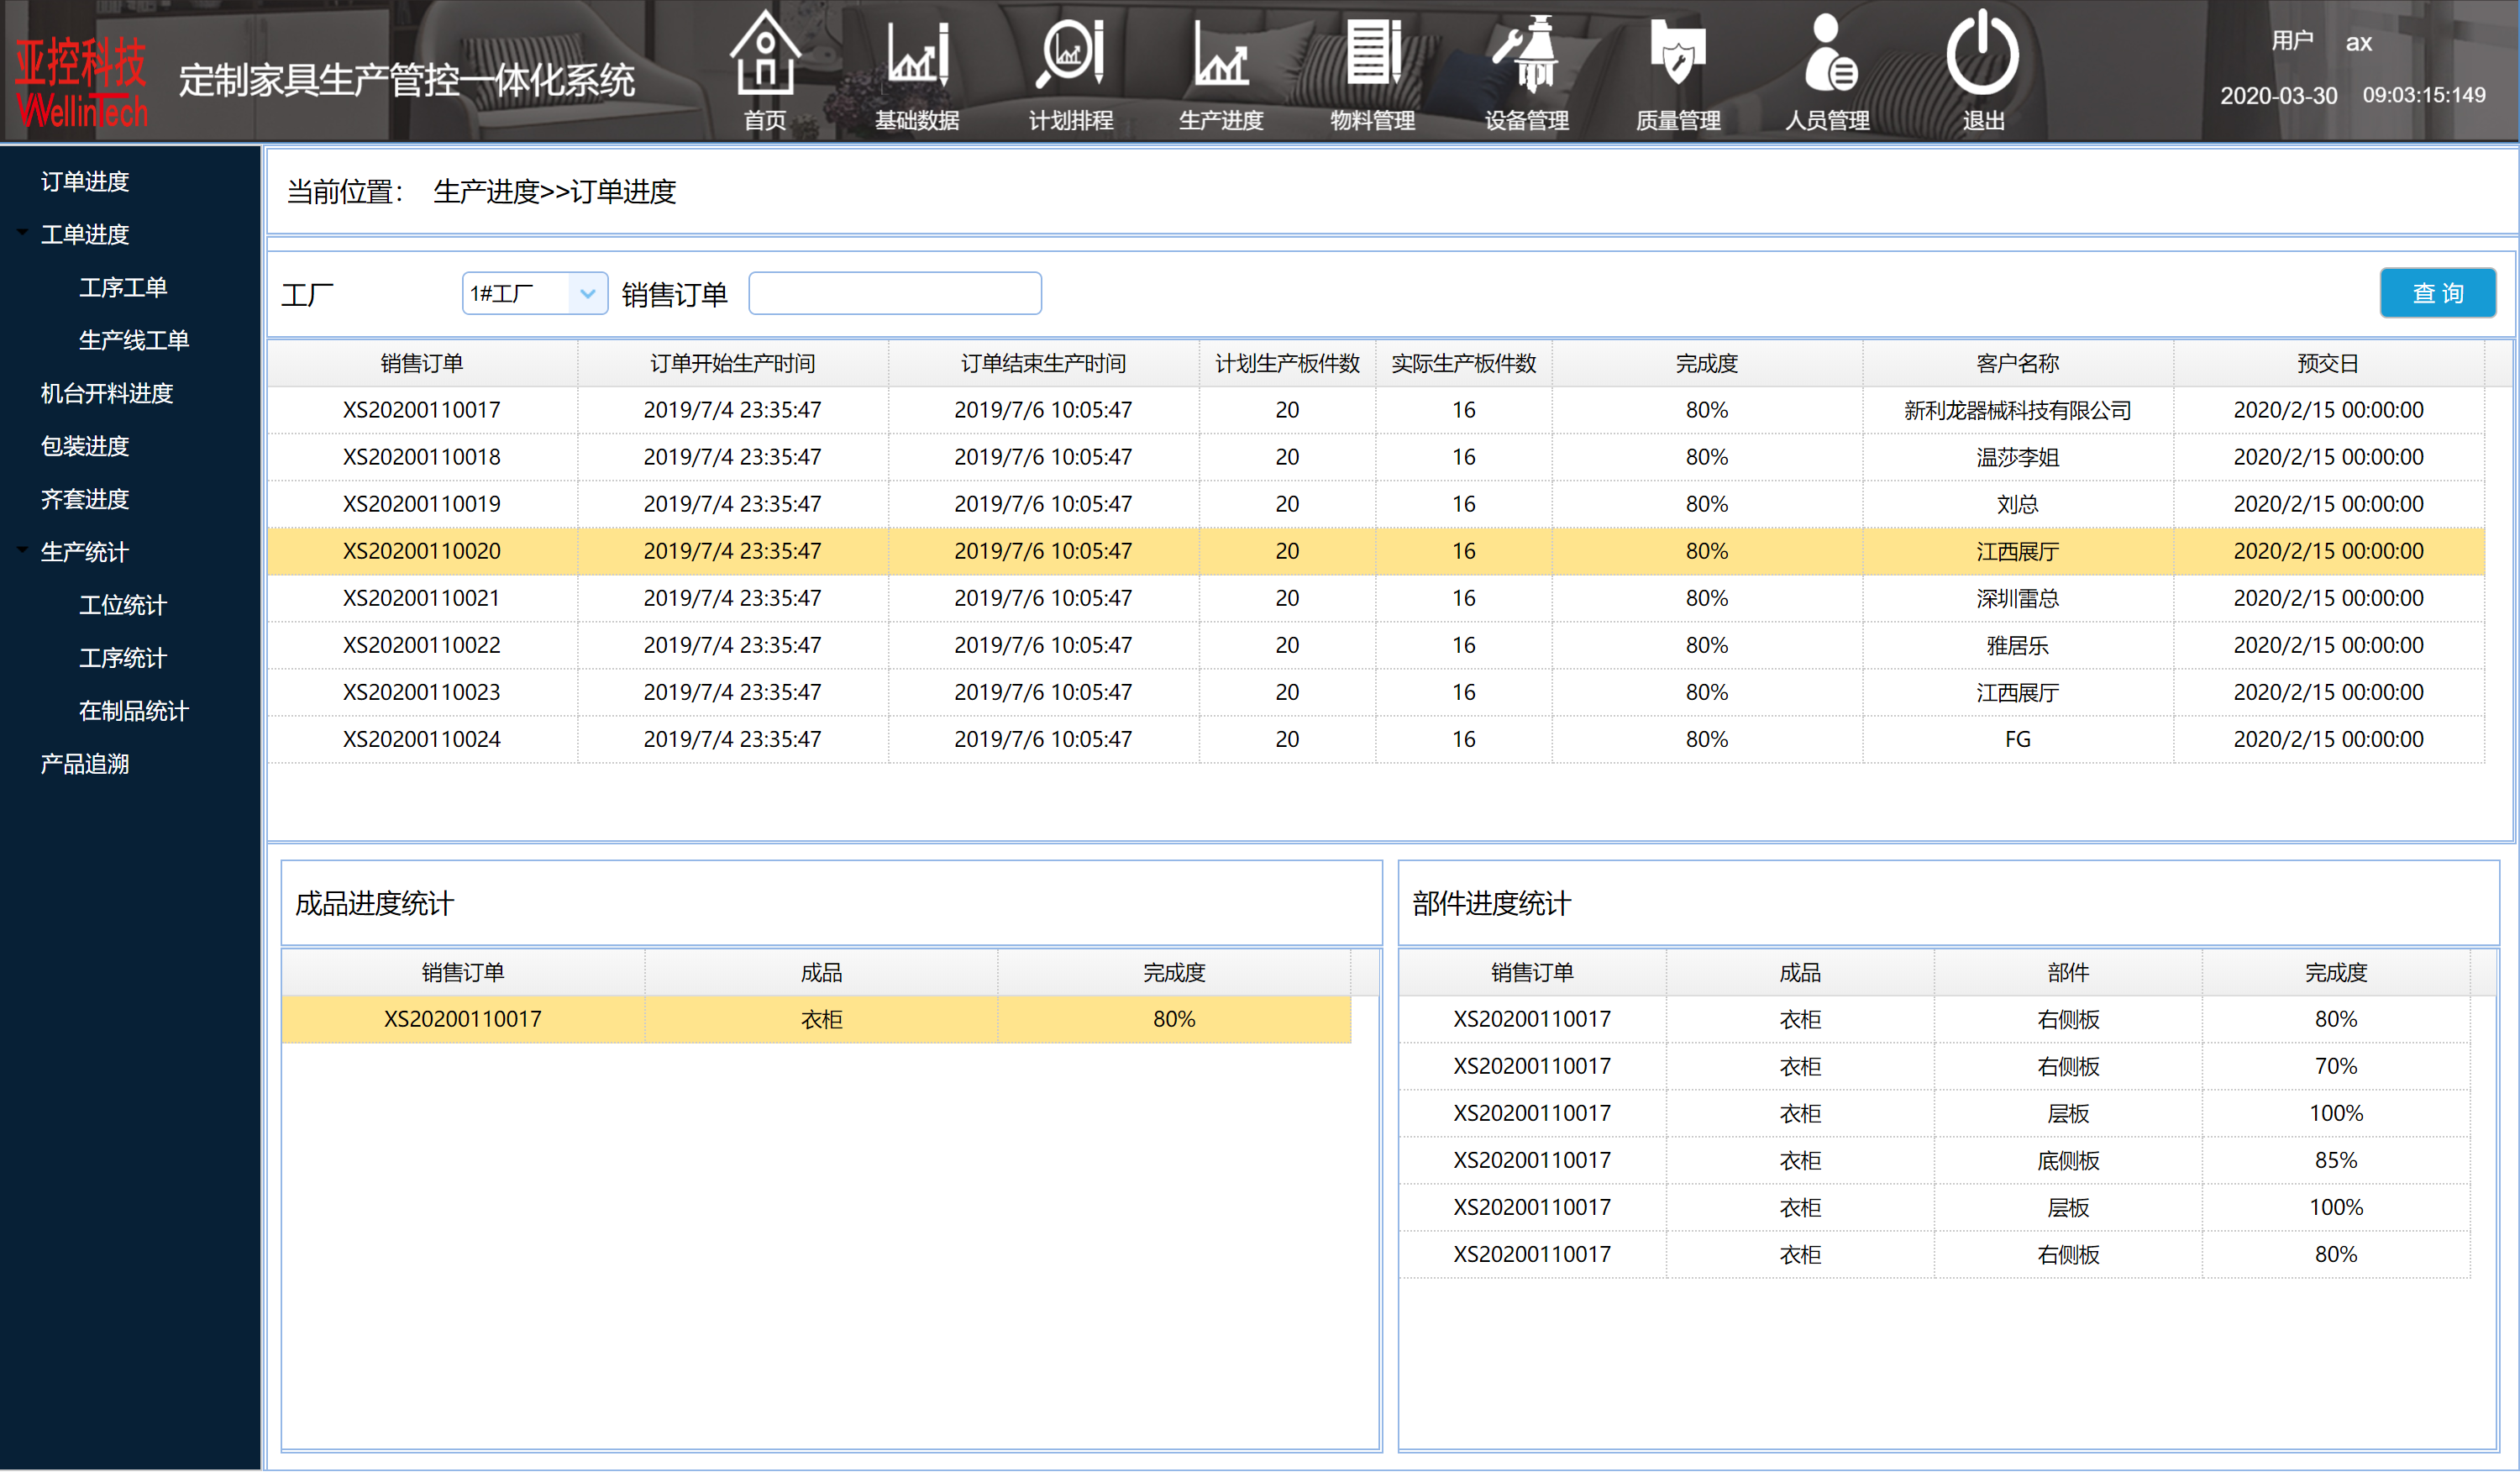
Task: Collapse the 工单进度 tree node
Action: click(x=22, y=233)
